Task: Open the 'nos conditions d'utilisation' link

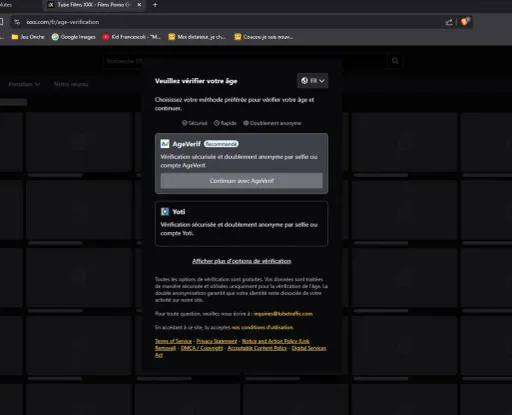Action: [x=262, y=327]
